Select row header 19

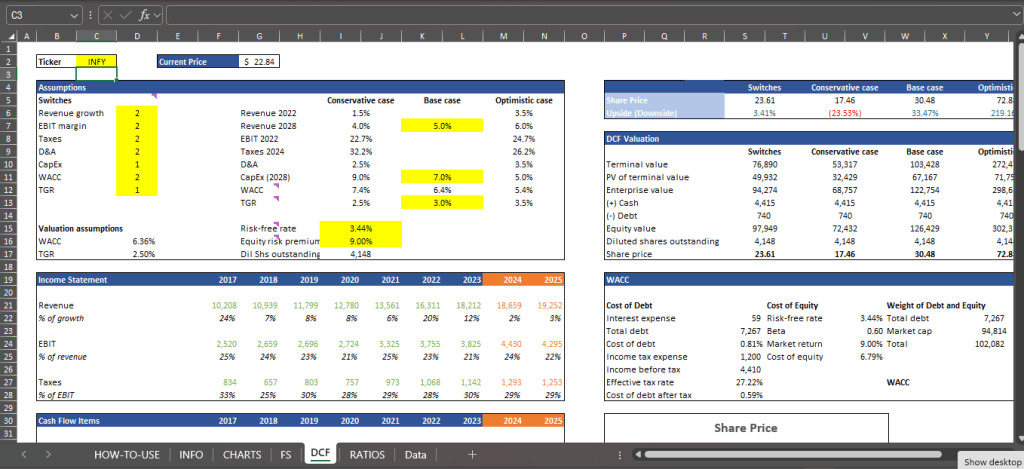[8, 280]
